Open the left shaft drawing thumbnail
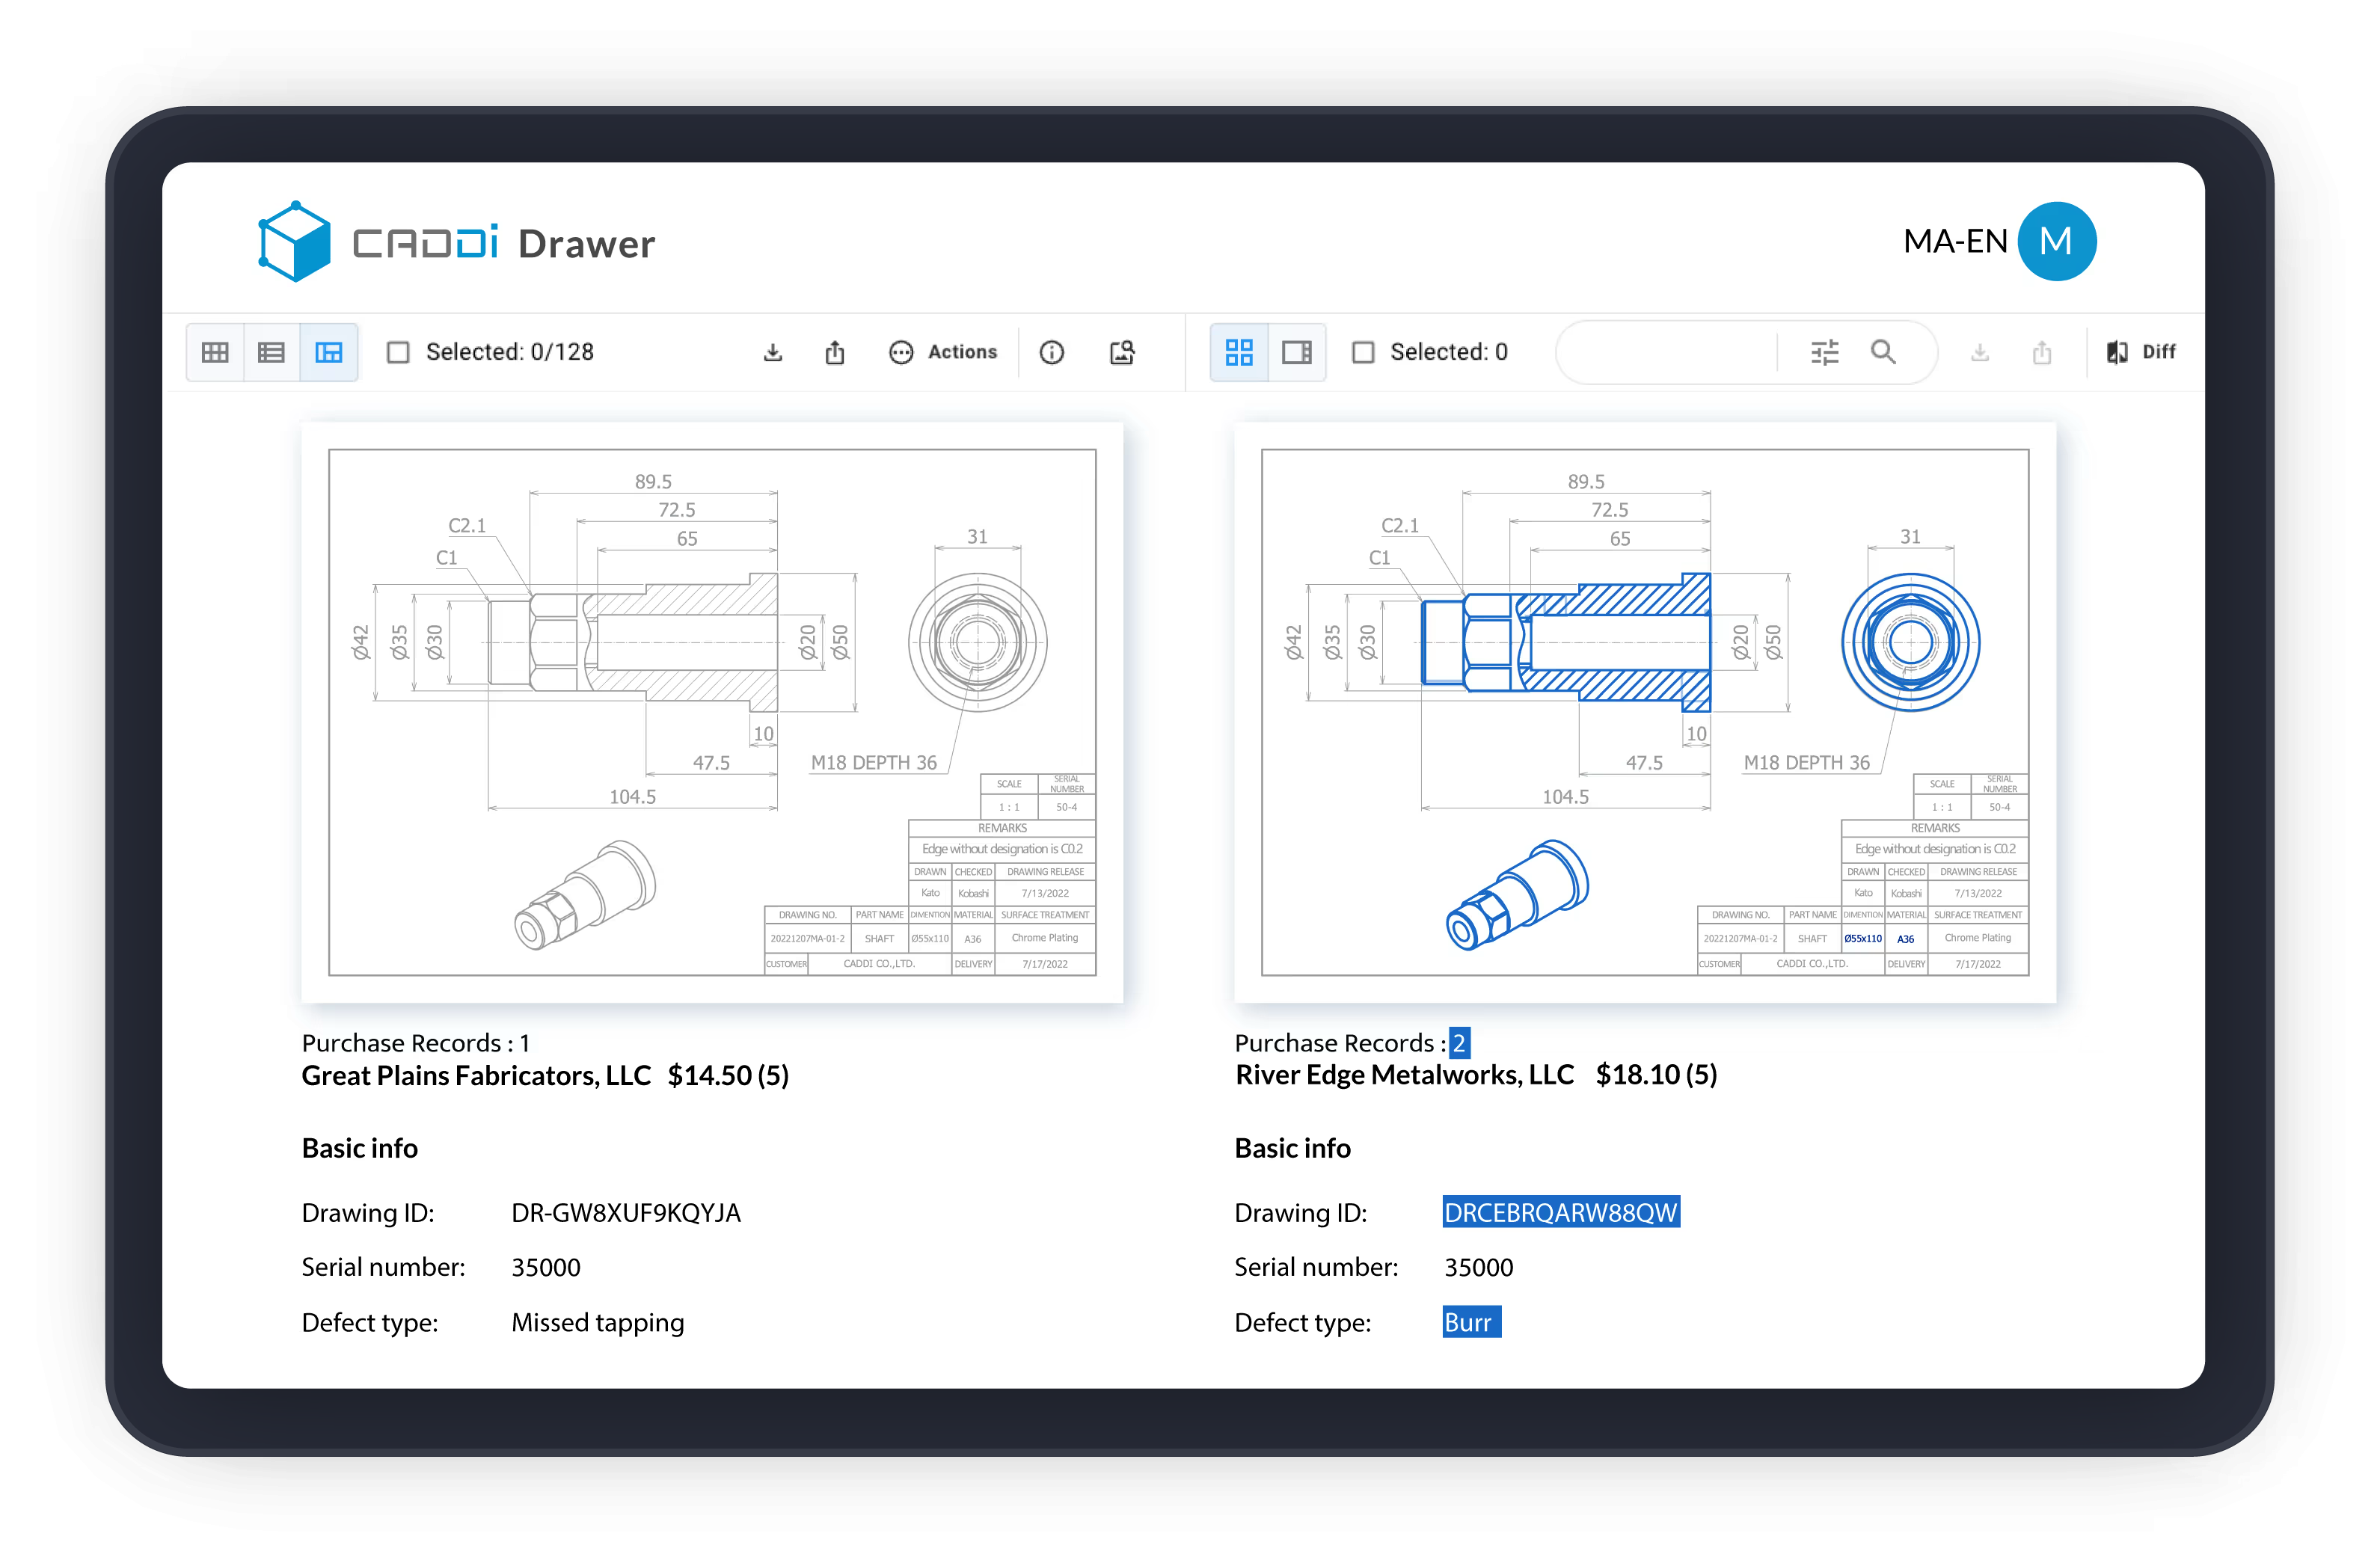Screen dimensions: 2380x1563 [712, 712]
